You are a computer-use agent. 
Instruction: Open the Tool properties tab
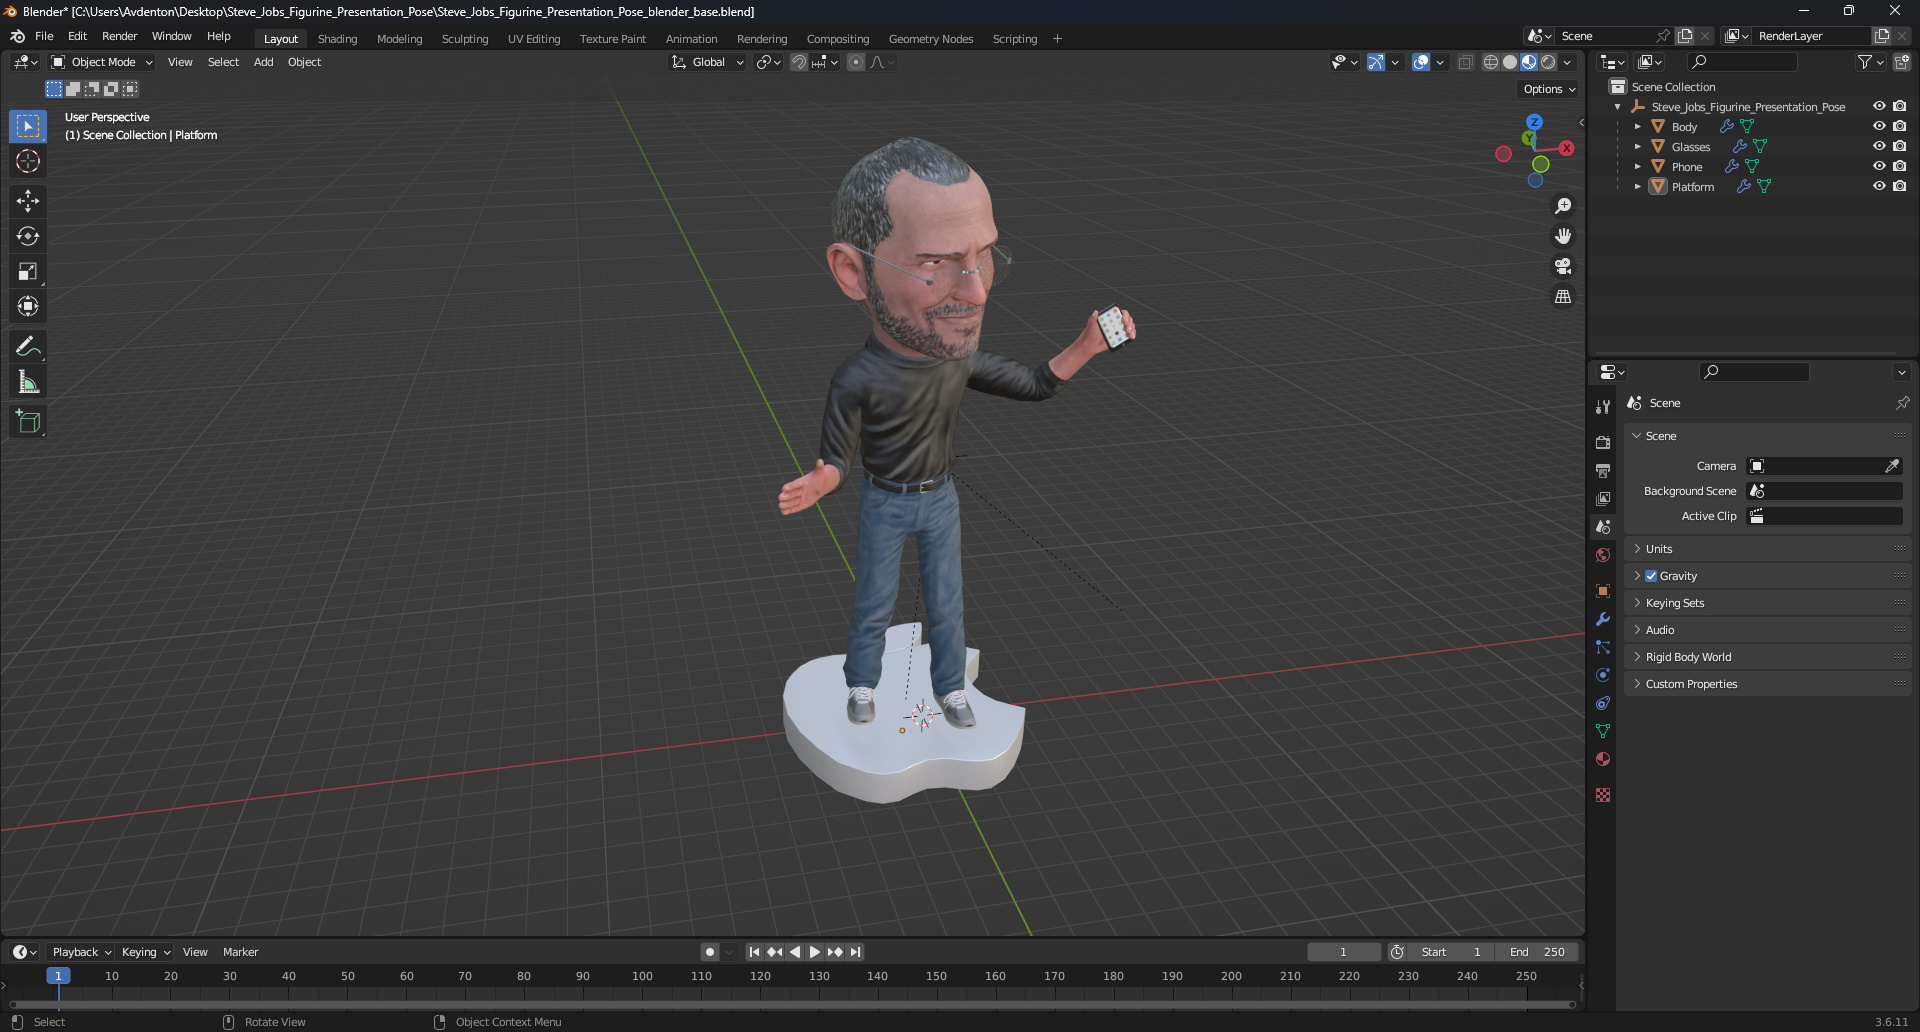[1603, 407]
